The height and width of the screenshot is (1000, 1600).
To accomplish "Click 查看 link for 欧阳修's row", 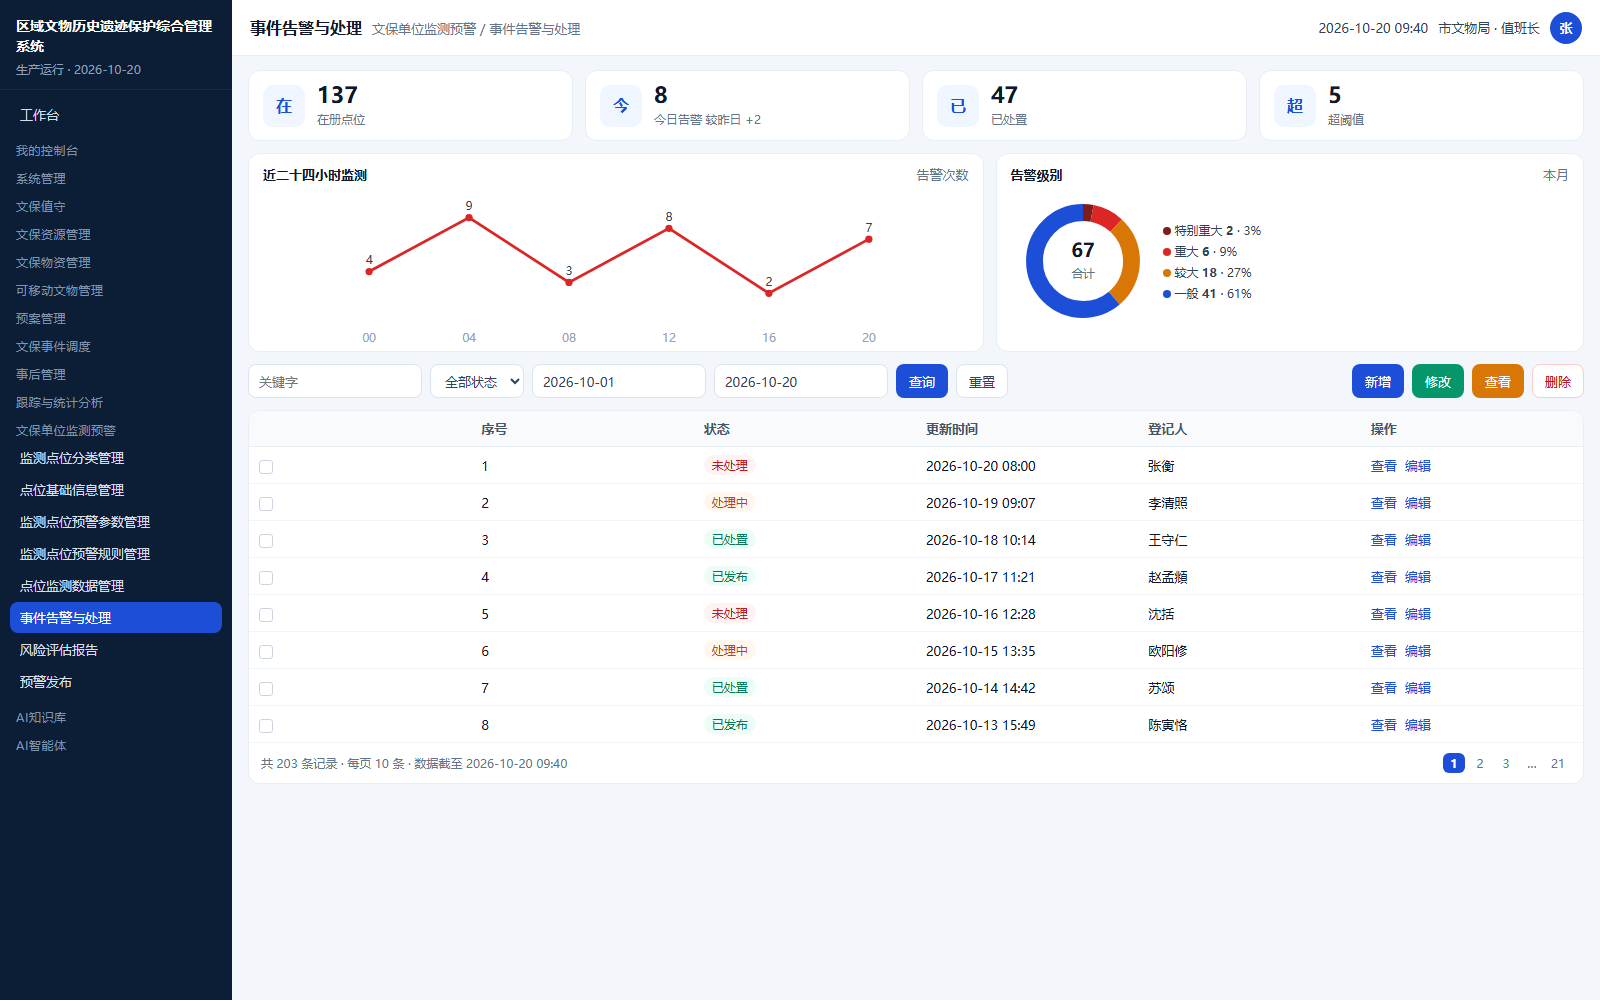I will pyautogui.click(x=1384, y=651).
